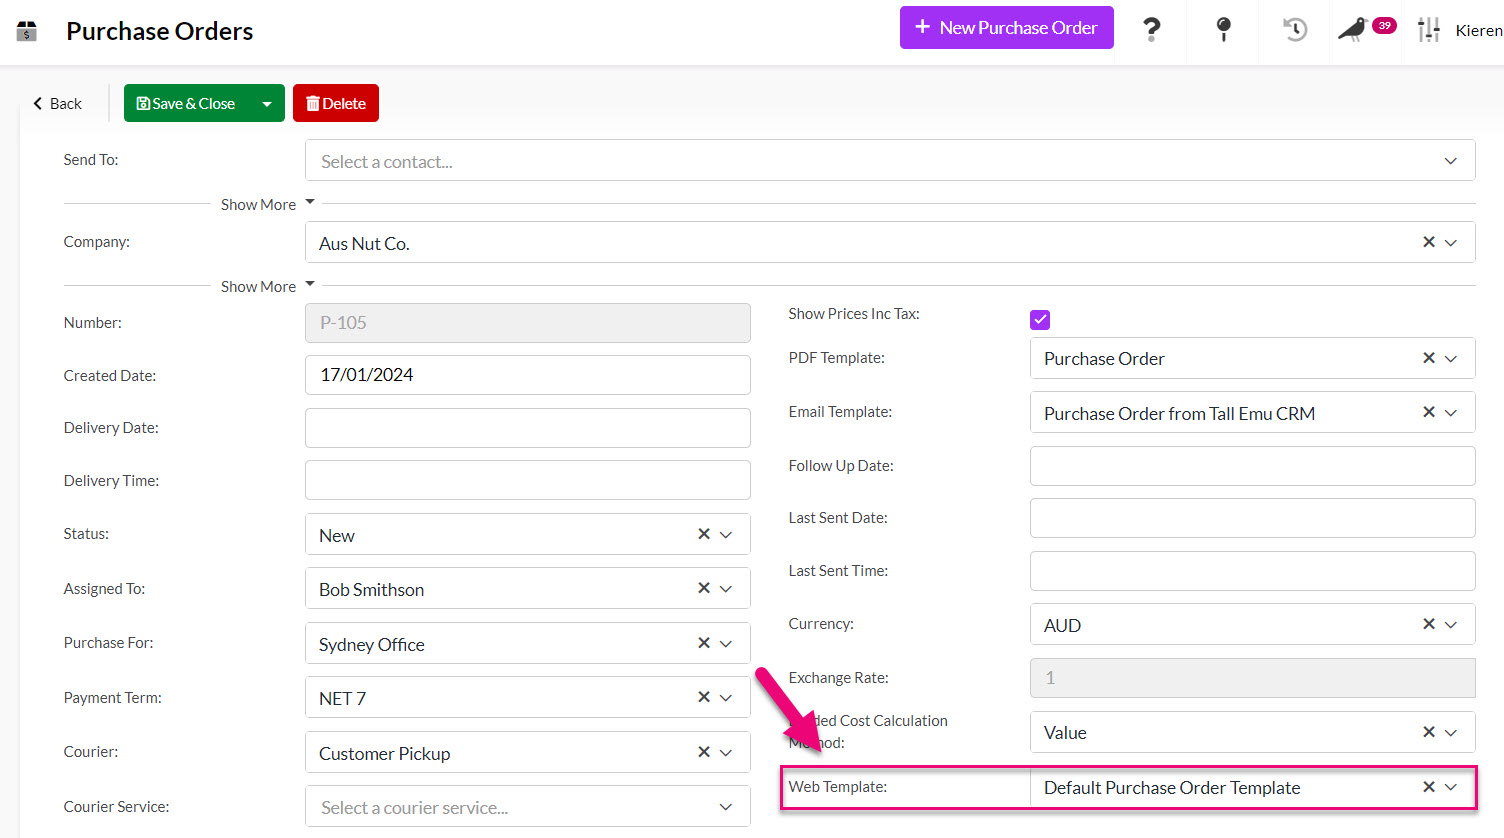Image resolution: width=1504 pixels, height=838 pixels.
Task: Click the Delivery Date input field
Action: coord(527,428)
